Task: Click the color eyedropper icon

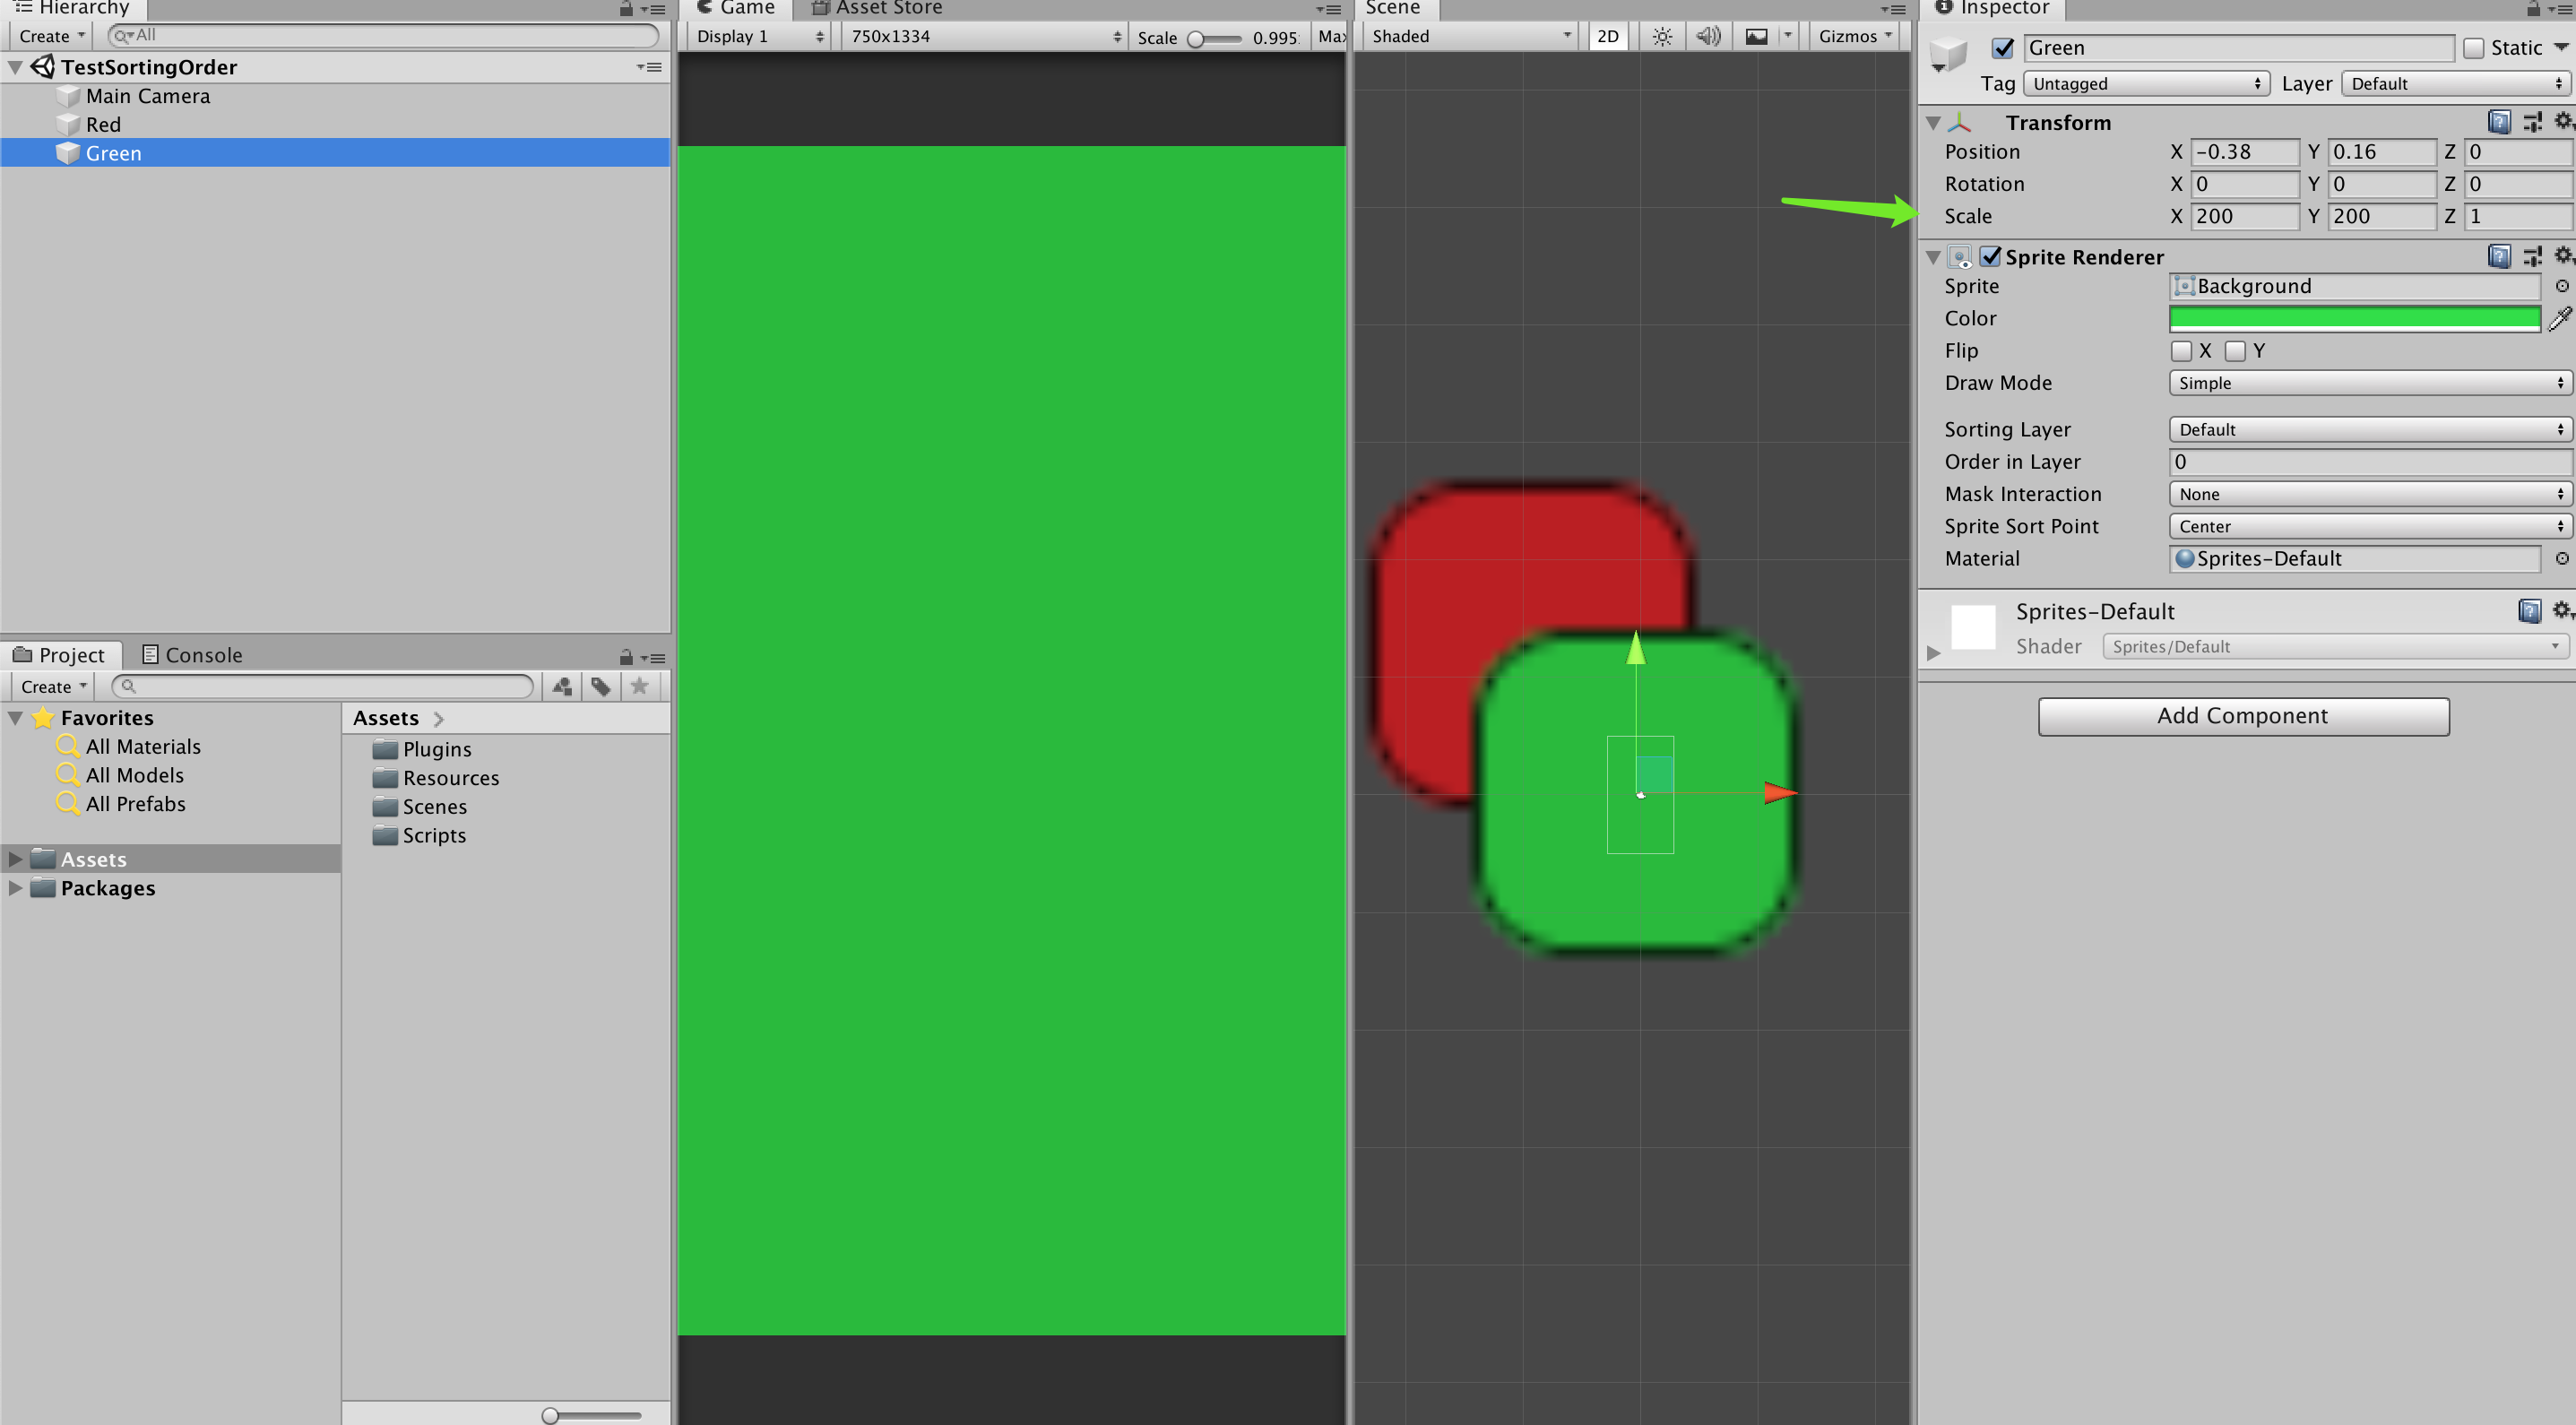Action: pyautogui.click(x=2560, y=319)
